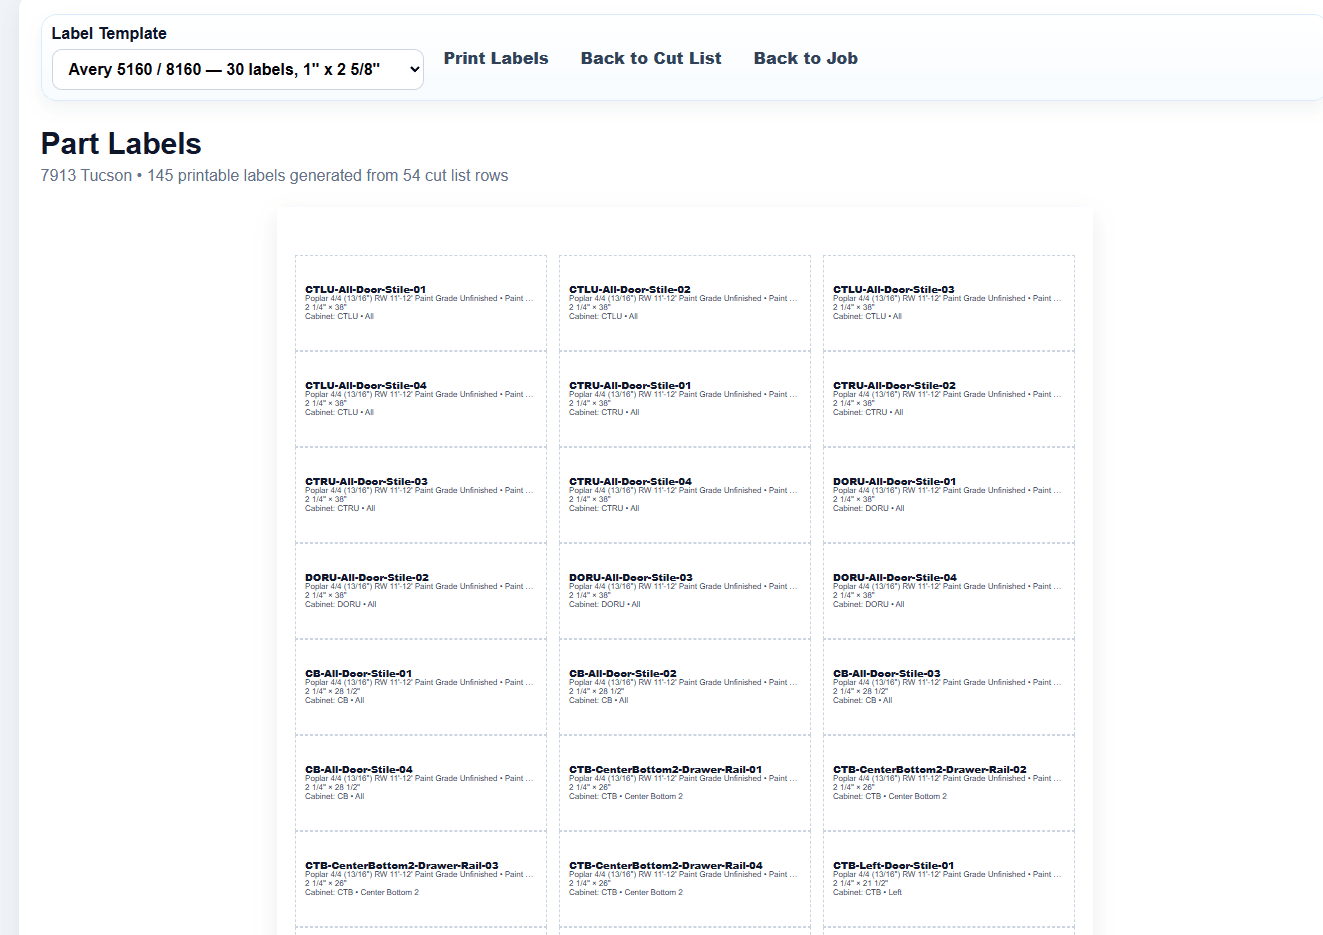1323x935 pixels.
Task: Click the '7913 Tucson' job summary text
Action: [x=274, y=175]
